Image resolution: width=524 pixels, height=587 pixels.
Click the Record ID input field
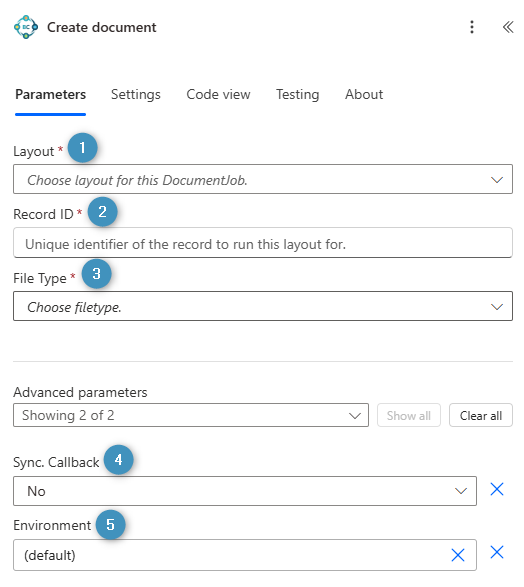pyautogui.click(x=263, y=243)
